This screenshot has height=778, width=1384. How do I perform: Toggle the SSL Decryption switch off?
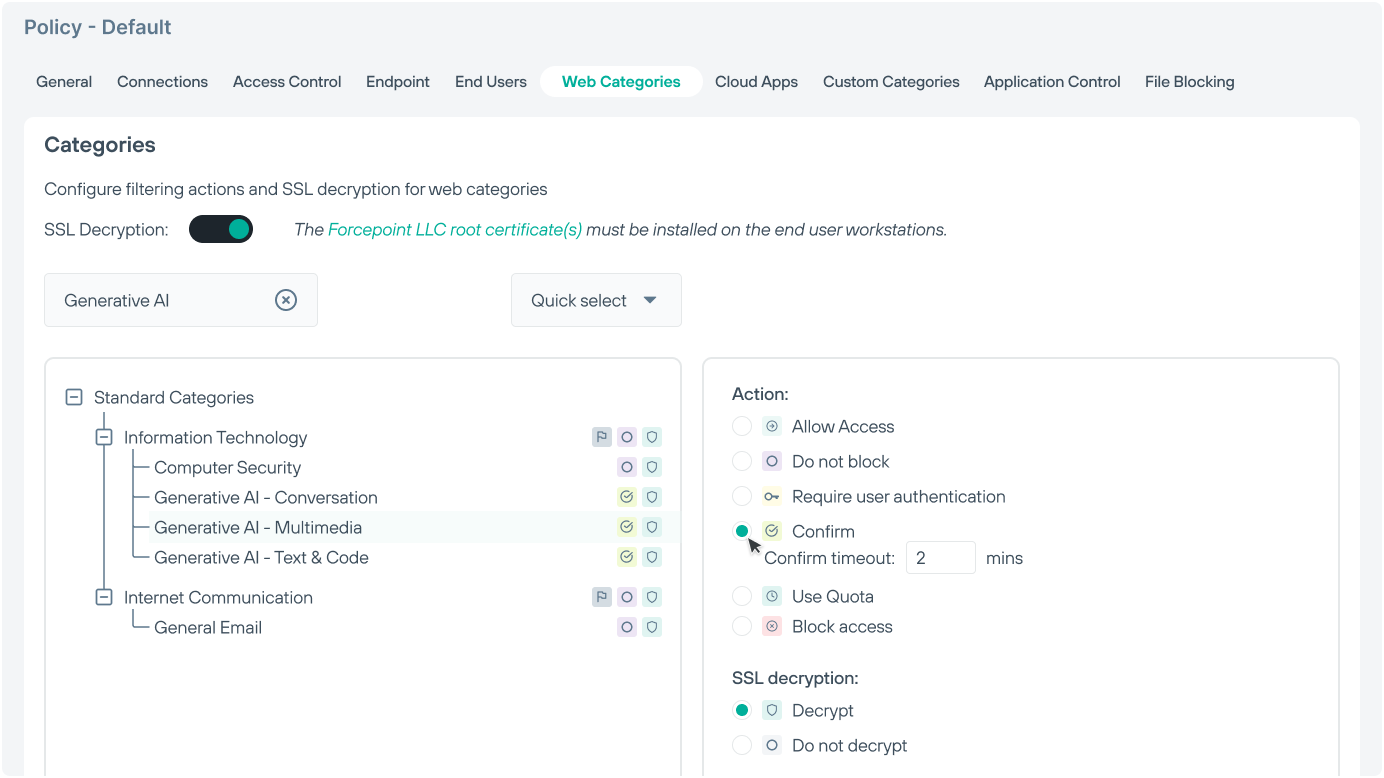[x=221, y=229]
